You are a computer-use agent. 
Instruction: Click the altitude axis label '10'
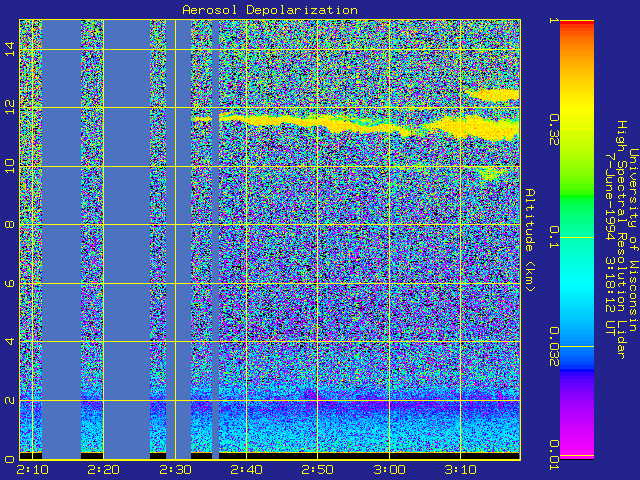[10, 166]
